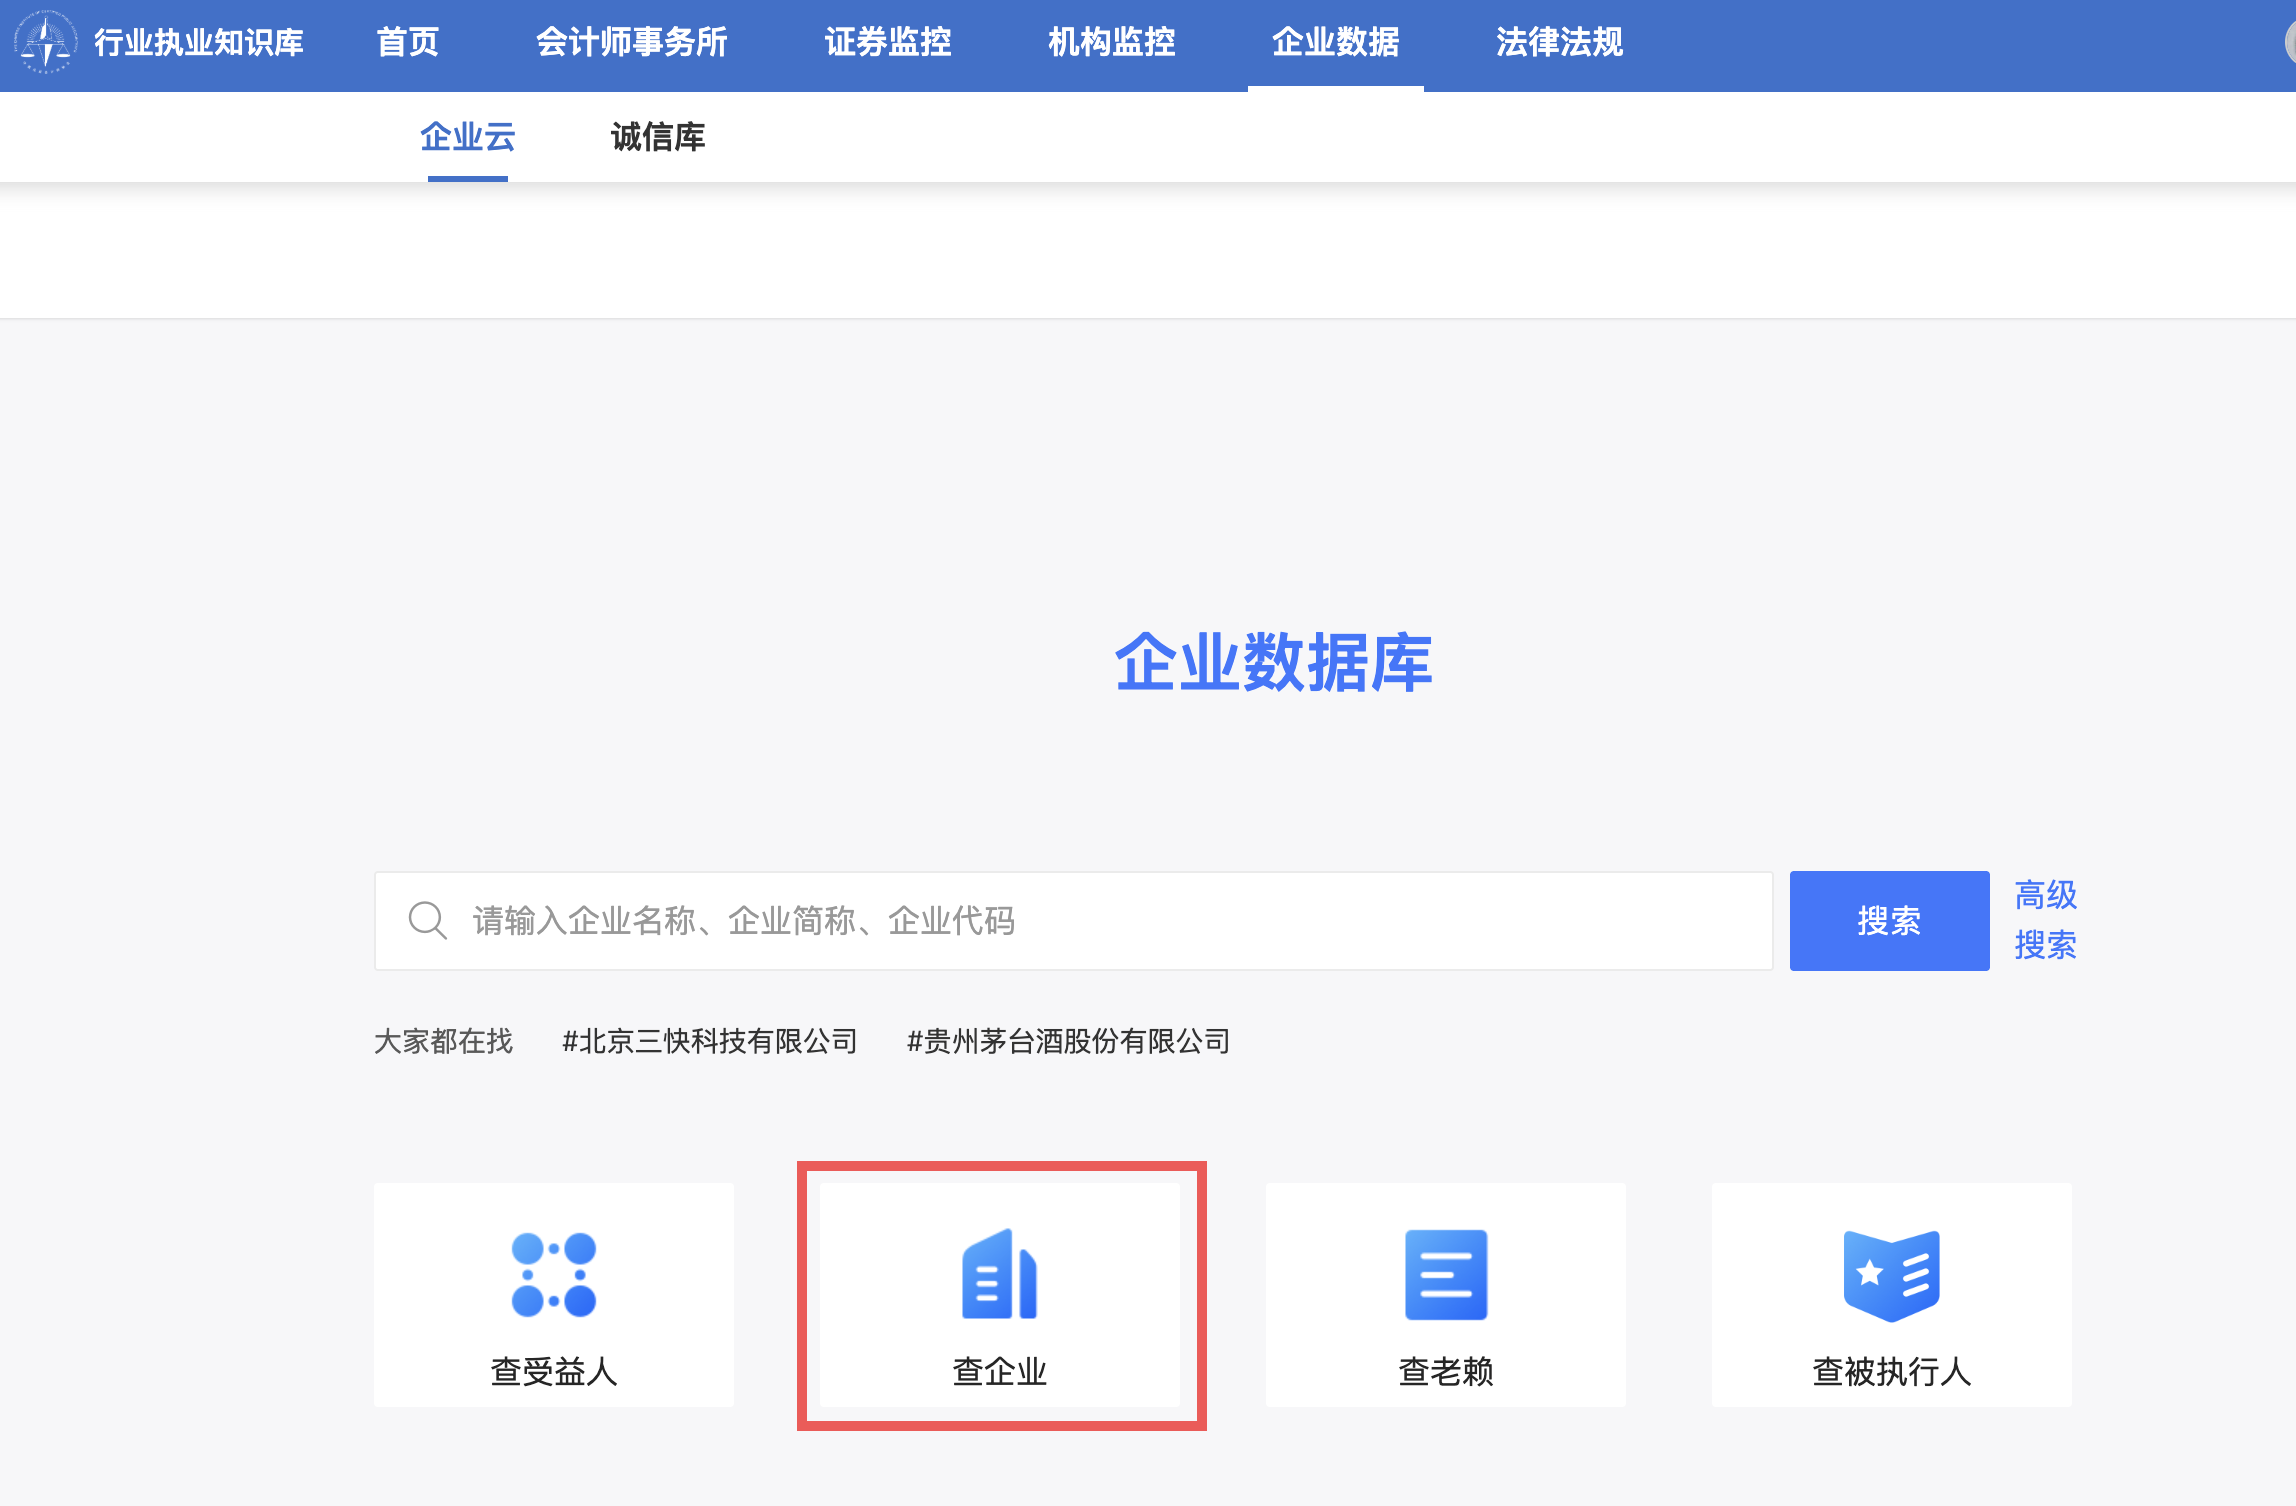This screenshot has width=2296, height=1506.
Task: Open 查被执行人 star book icon
Action: (1892, 1275)
